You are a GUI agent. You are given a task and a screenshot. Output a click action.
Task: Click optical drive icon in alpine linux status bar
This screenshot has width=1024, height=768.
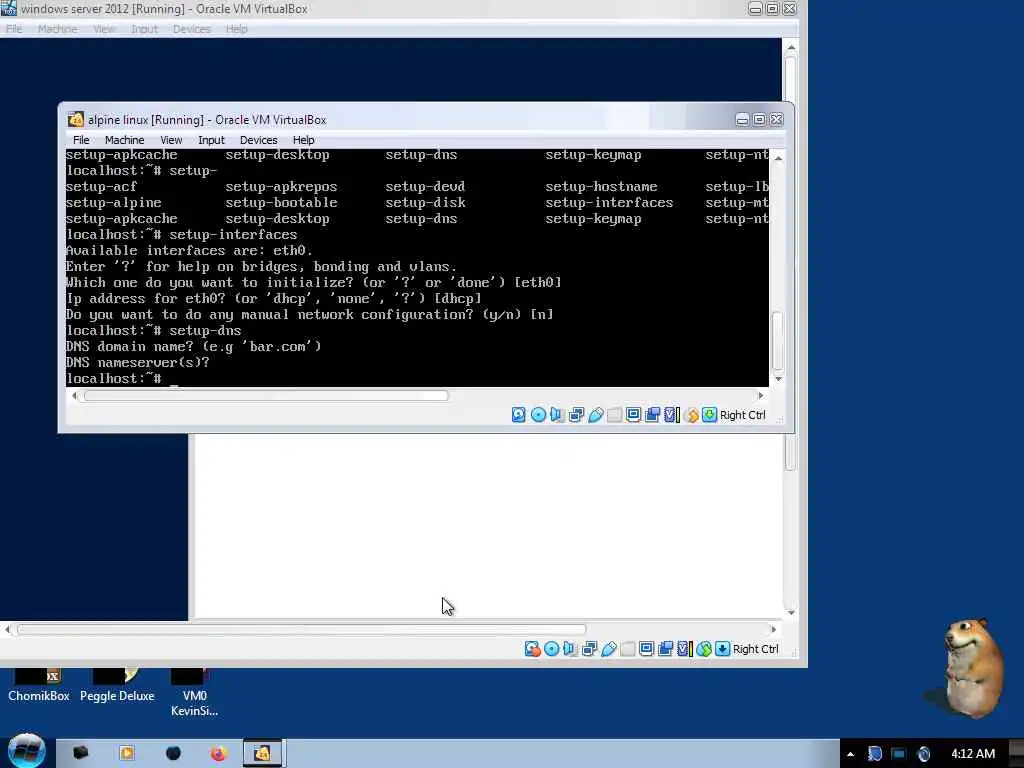(x=538, y=415)
